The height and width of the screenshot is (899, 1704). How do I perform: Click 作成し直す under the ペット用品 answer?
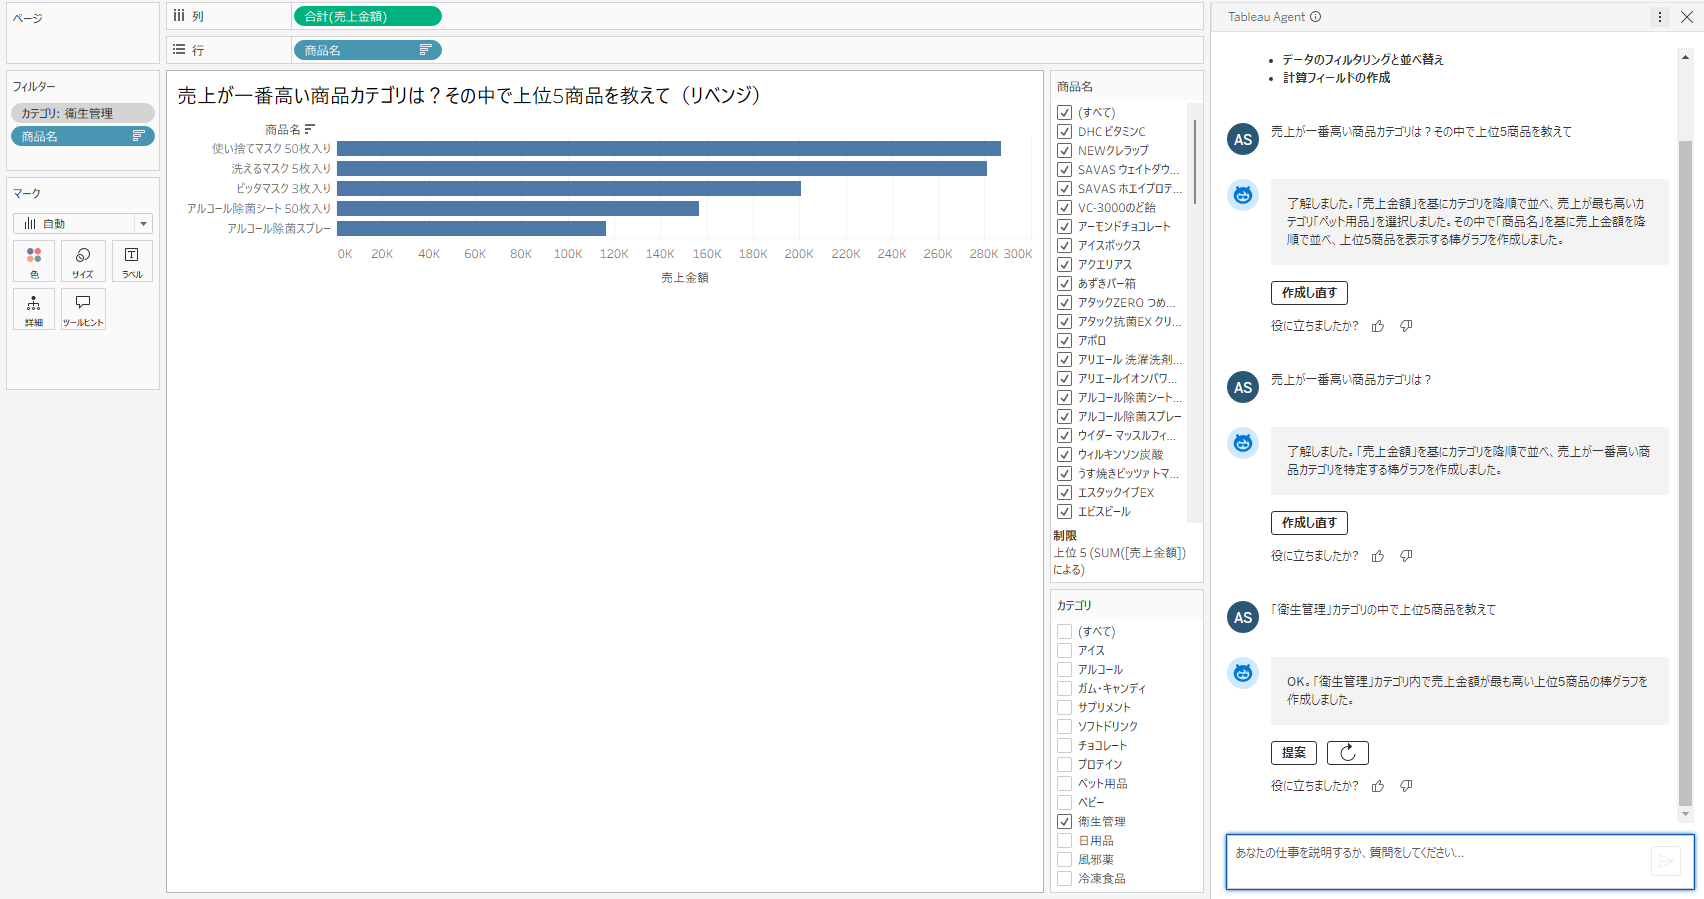click(1309, 293)
